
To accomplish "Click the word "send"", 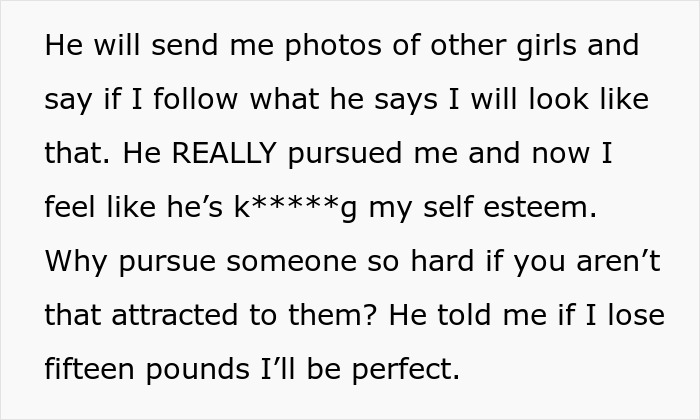I will 184,47.
